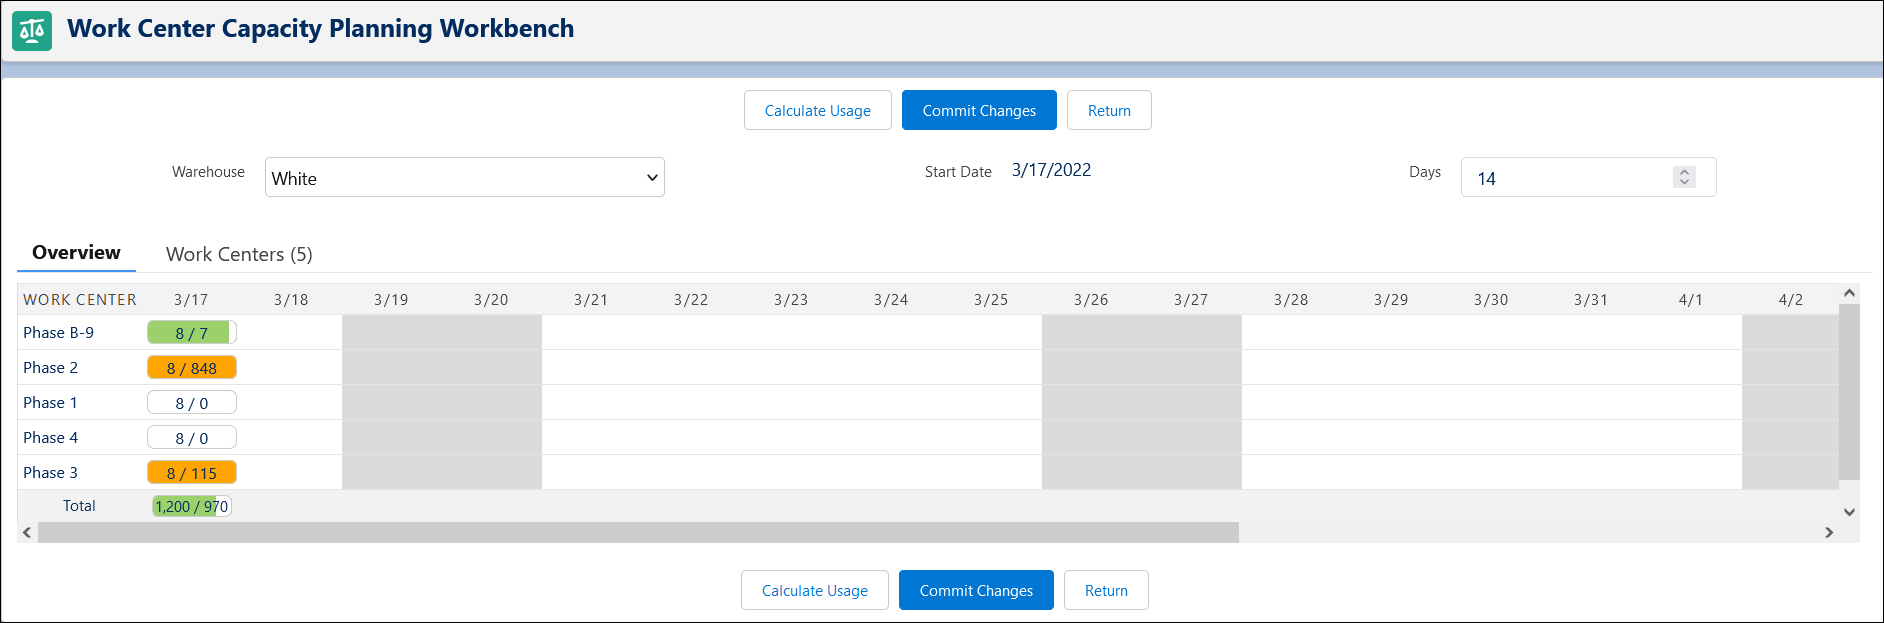Click the Phase 3 work center name
Viewport: 1884px width, 623px height.
[x=51, y=472]
